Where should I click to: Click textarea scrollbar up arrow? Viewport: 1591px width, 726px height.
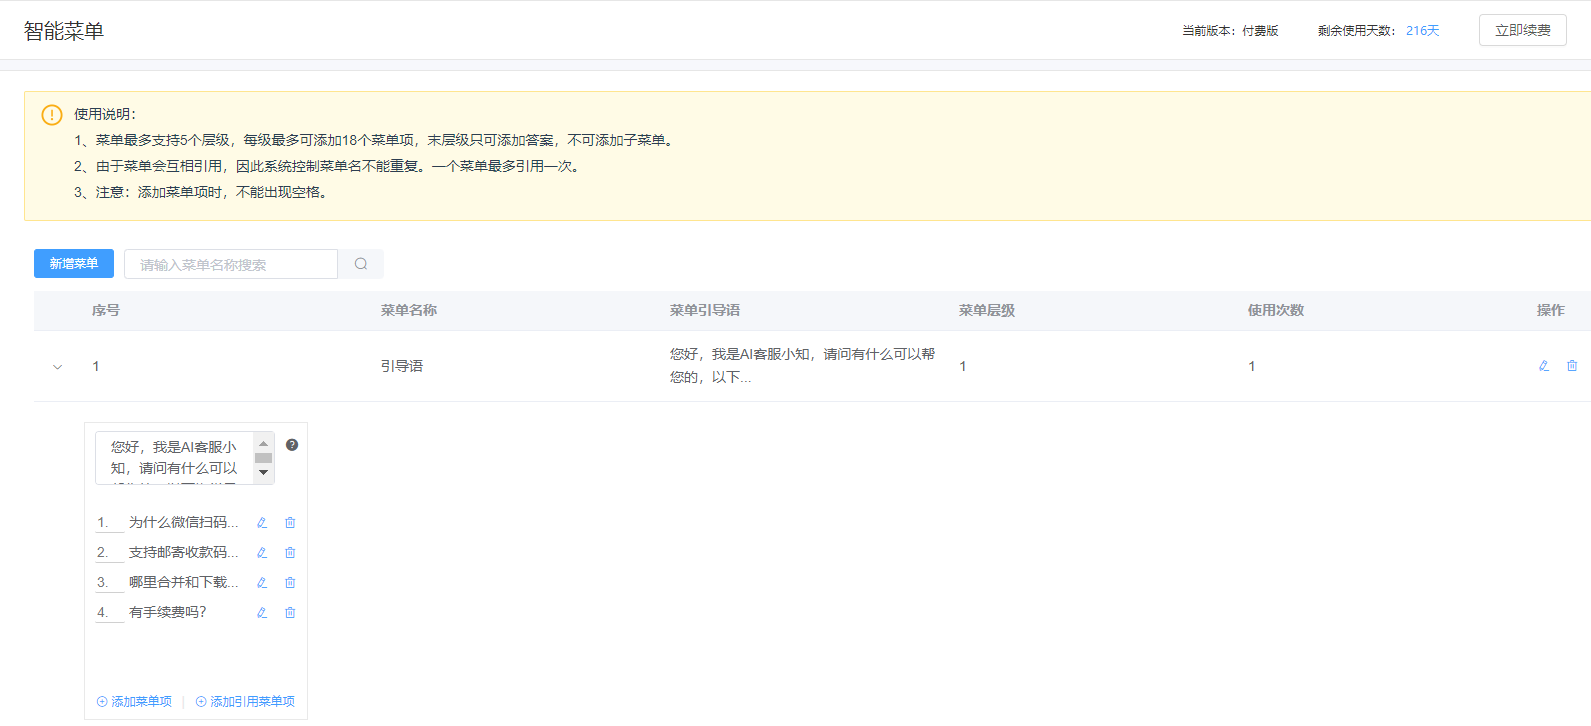[264, 443]
